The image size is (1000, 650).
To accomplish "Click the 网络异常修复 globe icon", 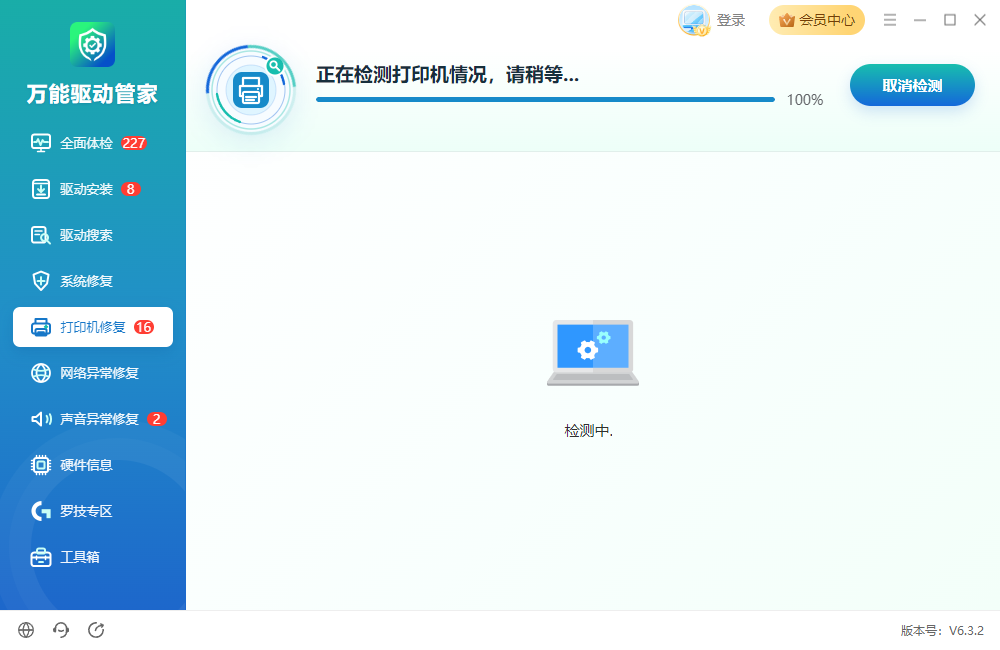I will coord(41,373).
